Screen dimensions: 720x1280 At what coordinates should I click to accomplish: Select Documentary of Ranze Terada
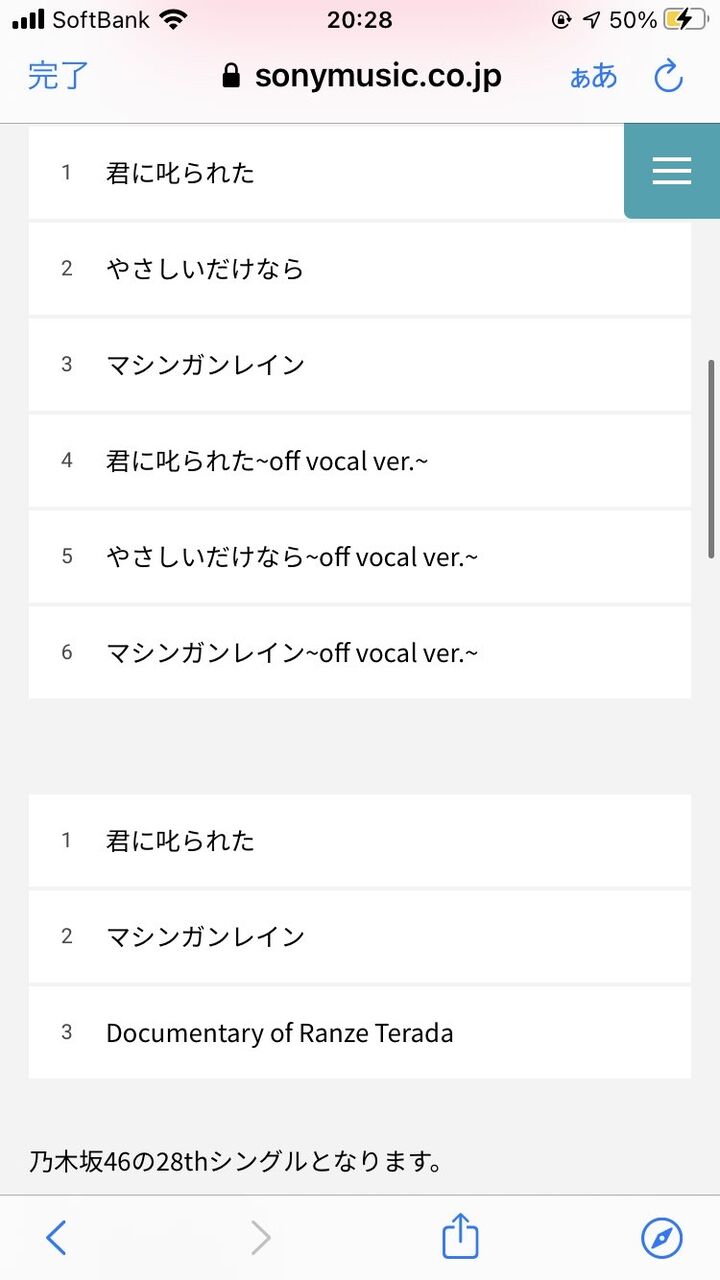click(x=360, y=1032)
